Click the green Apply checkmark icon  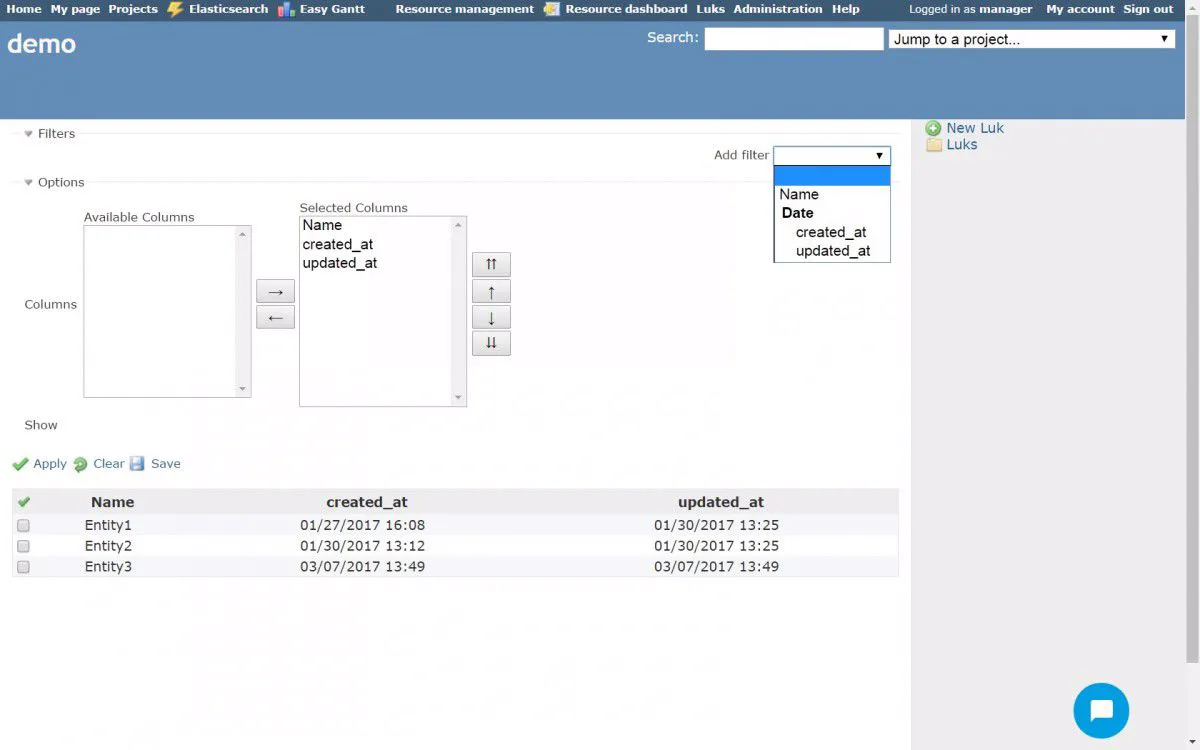click(20, 464)
